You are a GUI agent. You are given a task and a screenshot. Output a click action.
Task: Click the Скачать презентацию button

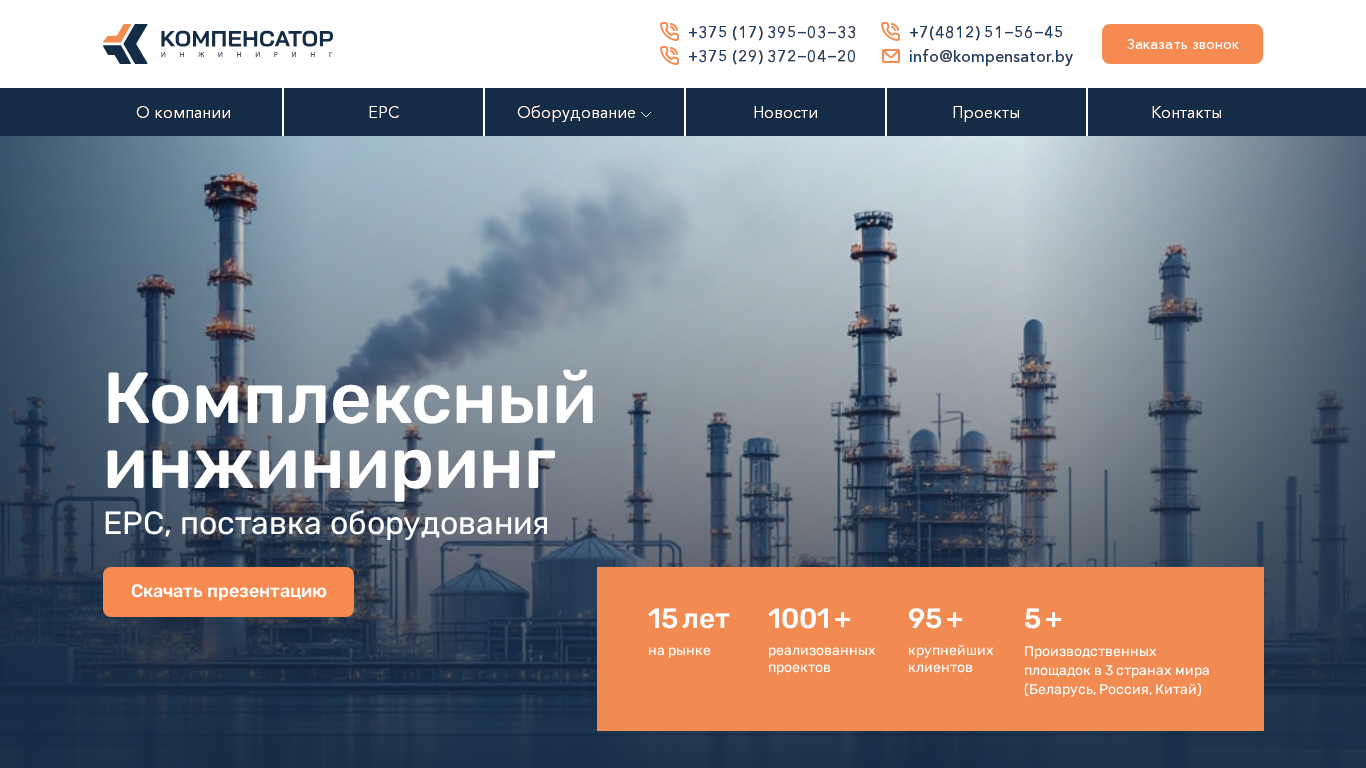(228, 592)
